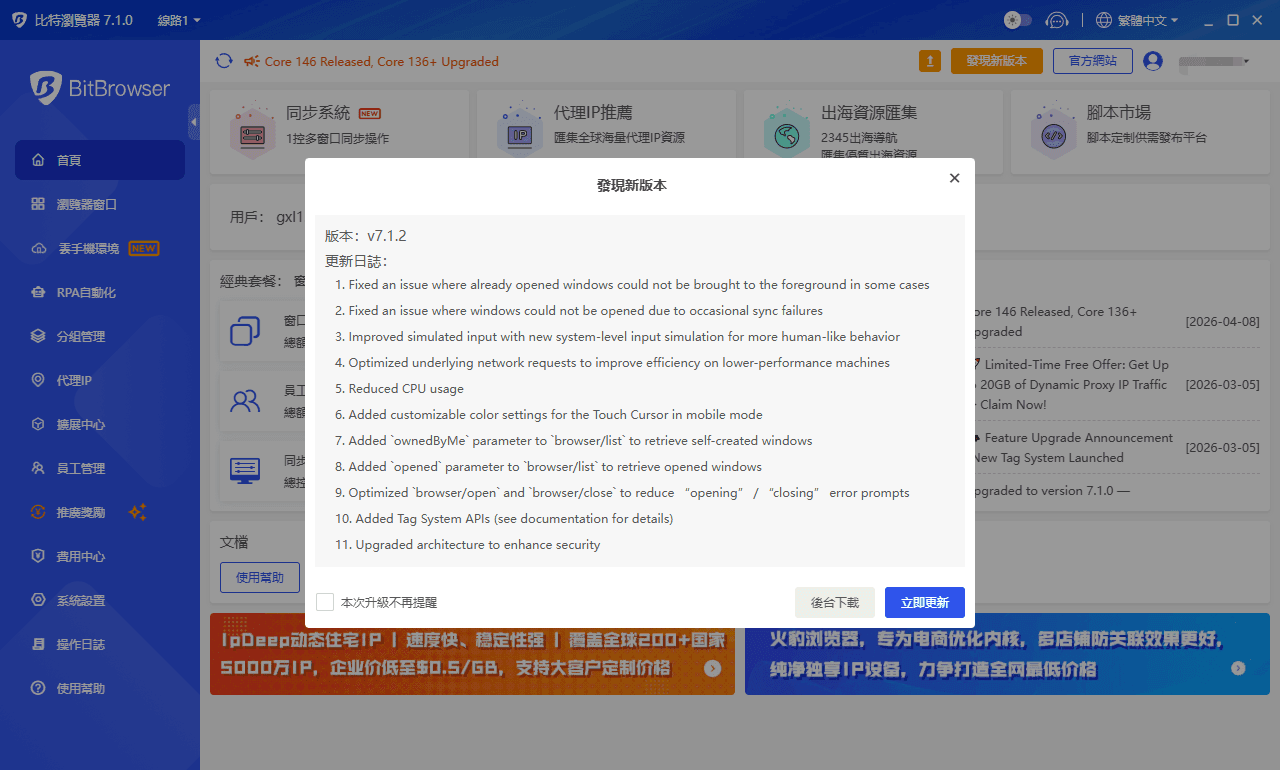Image resolution: width=1280 pixels, height=770 pixels.
Task: Click the 比特瀏覽器 title bar logo
Action: [19, 20]
